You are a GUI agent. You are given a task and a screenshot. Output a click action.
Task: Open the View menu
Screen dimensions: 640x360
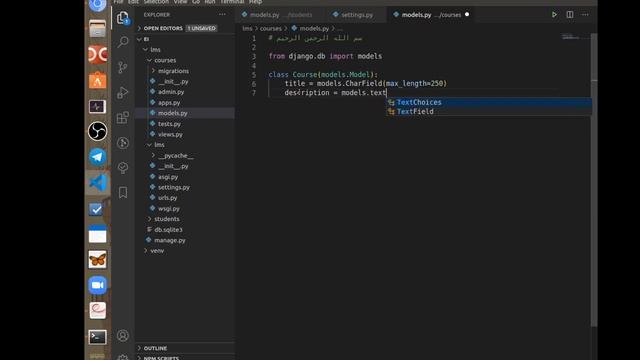tap(180, 2)
